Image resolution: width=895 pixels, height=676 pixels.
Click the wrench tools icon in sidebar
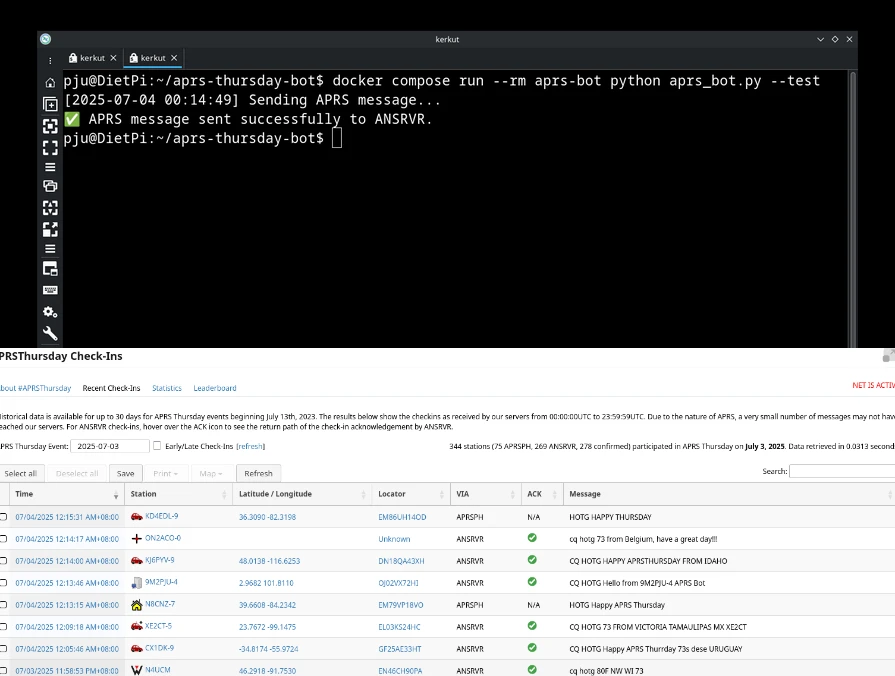[x=50, y=333]
